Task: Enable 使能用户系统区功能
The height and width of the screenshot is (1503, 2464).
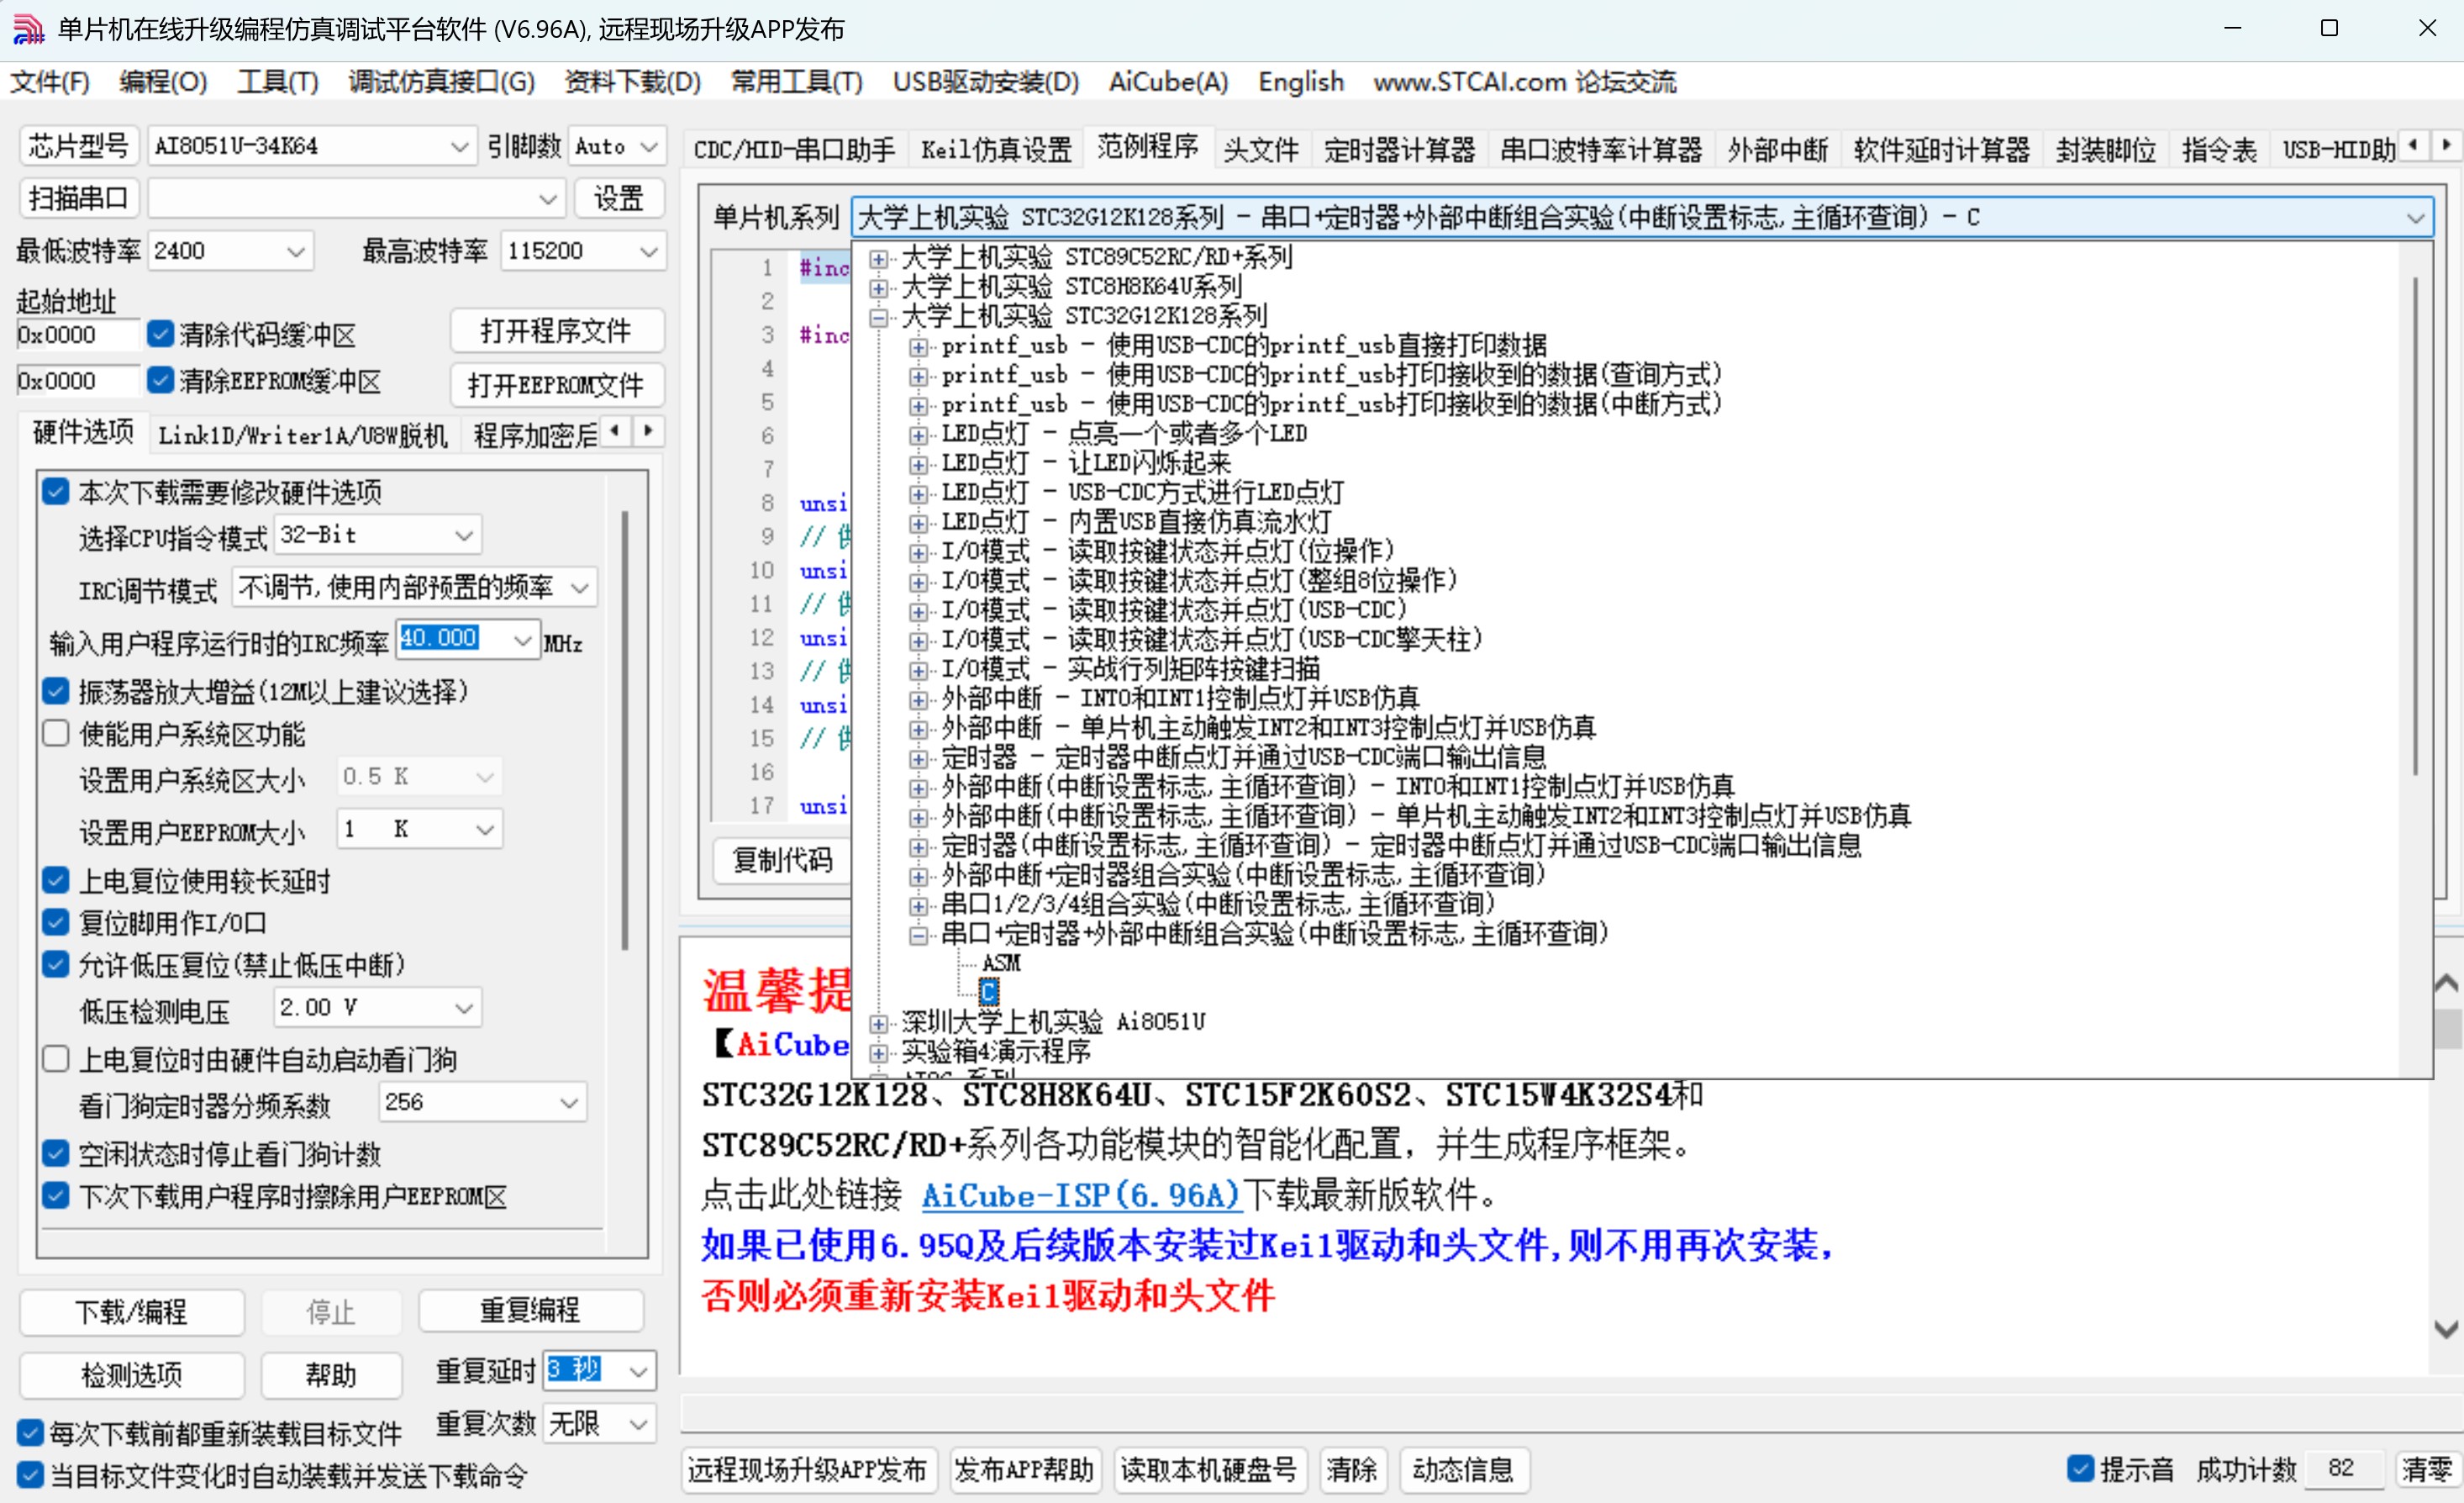Action: [56, 733]
